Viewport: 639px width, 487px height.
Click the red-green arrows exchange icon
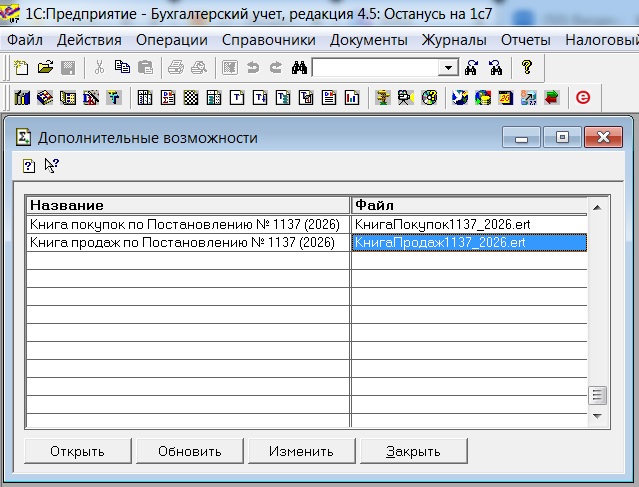pyautogui.click(x=552, y=98)
